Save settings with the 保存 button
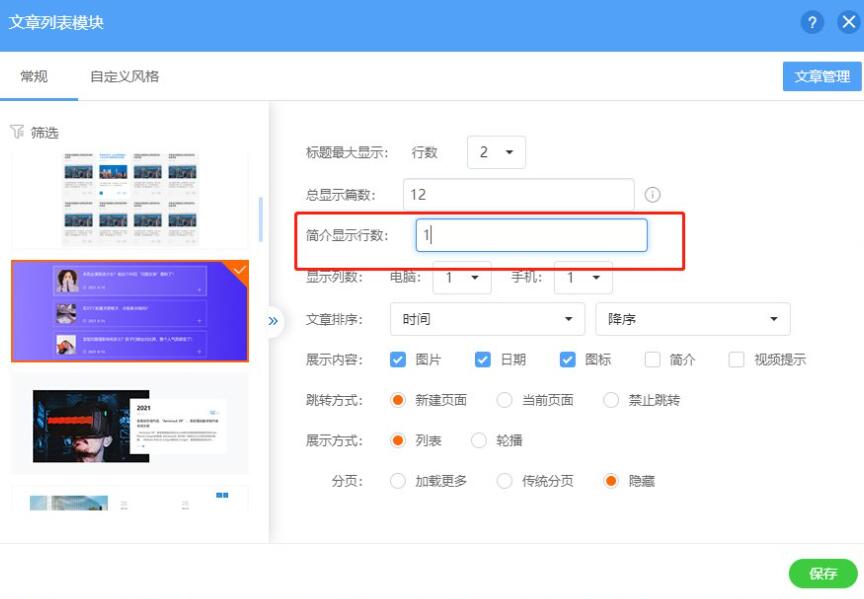Viewport: 864px width, 599px height. click(822, 573)
